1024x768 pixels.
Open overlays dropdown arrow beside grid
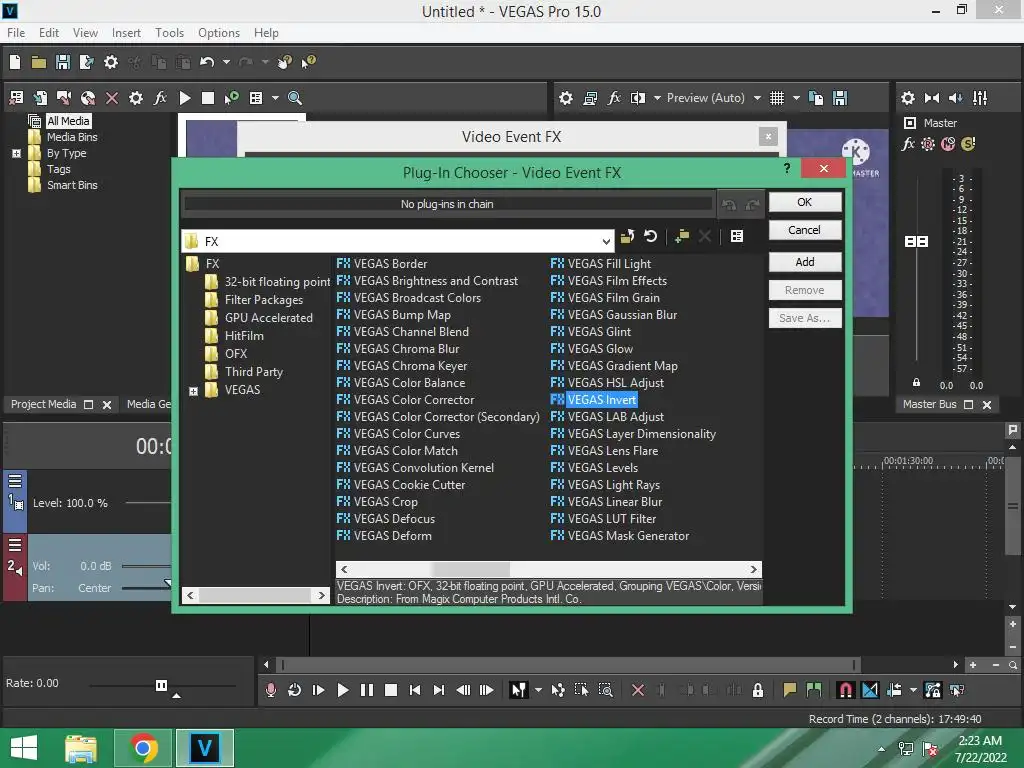point(796,98)
